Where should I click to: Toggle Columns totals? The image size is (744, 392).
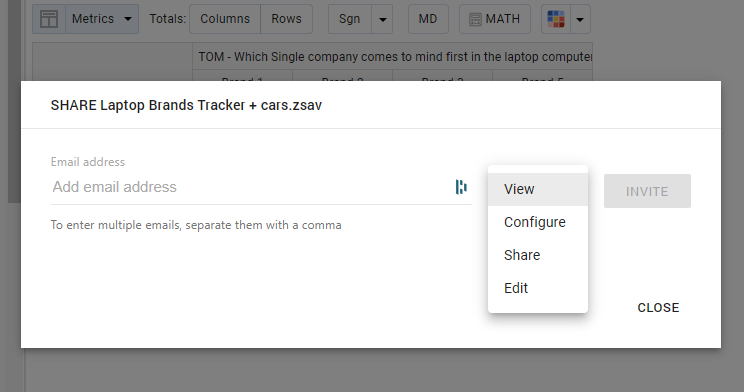225,19
